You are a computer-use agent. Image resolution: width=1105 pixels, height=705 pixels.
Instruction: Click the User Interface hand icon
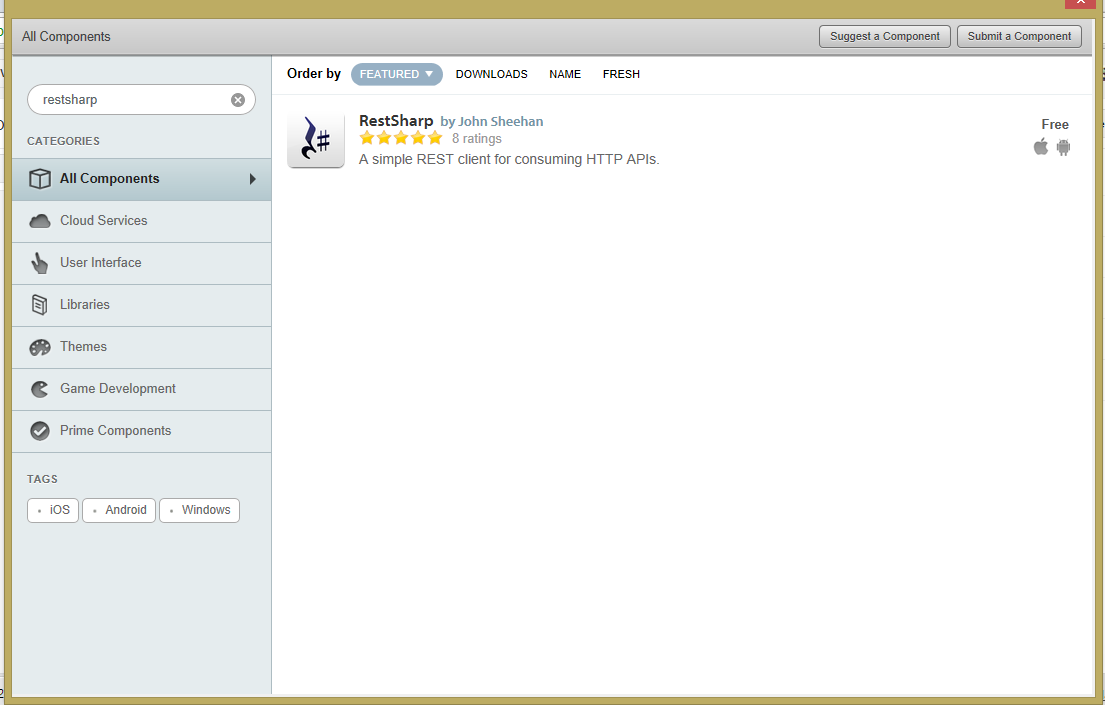point(39,262)
